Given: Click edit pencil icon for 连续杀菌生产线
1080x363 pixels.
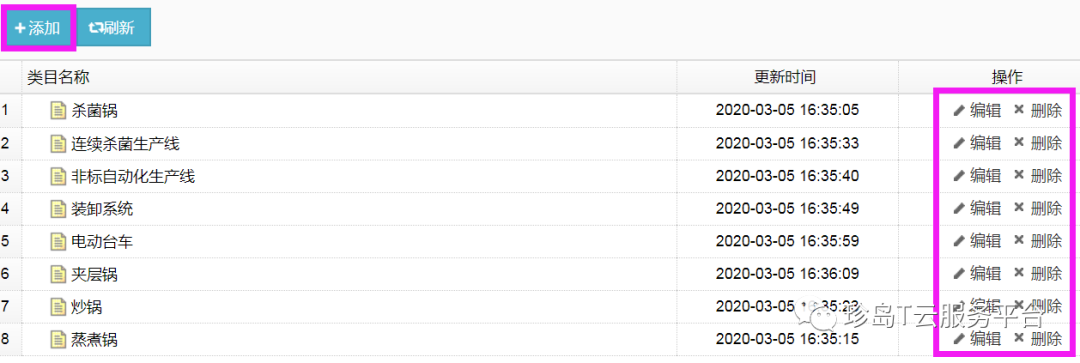Looking at the screenshot, I should (x=958, y=143).
